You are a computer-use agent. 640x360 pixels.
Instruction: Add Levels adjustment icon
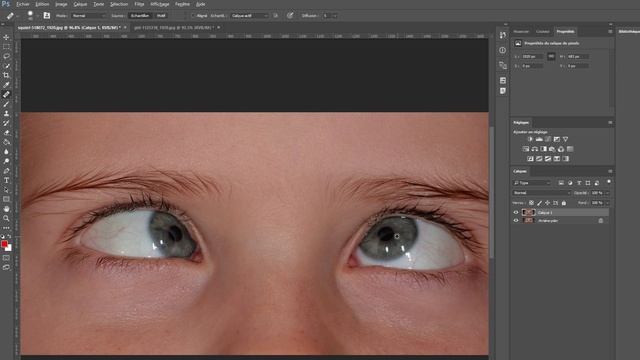pyautogui.click(x=539, y=139)
